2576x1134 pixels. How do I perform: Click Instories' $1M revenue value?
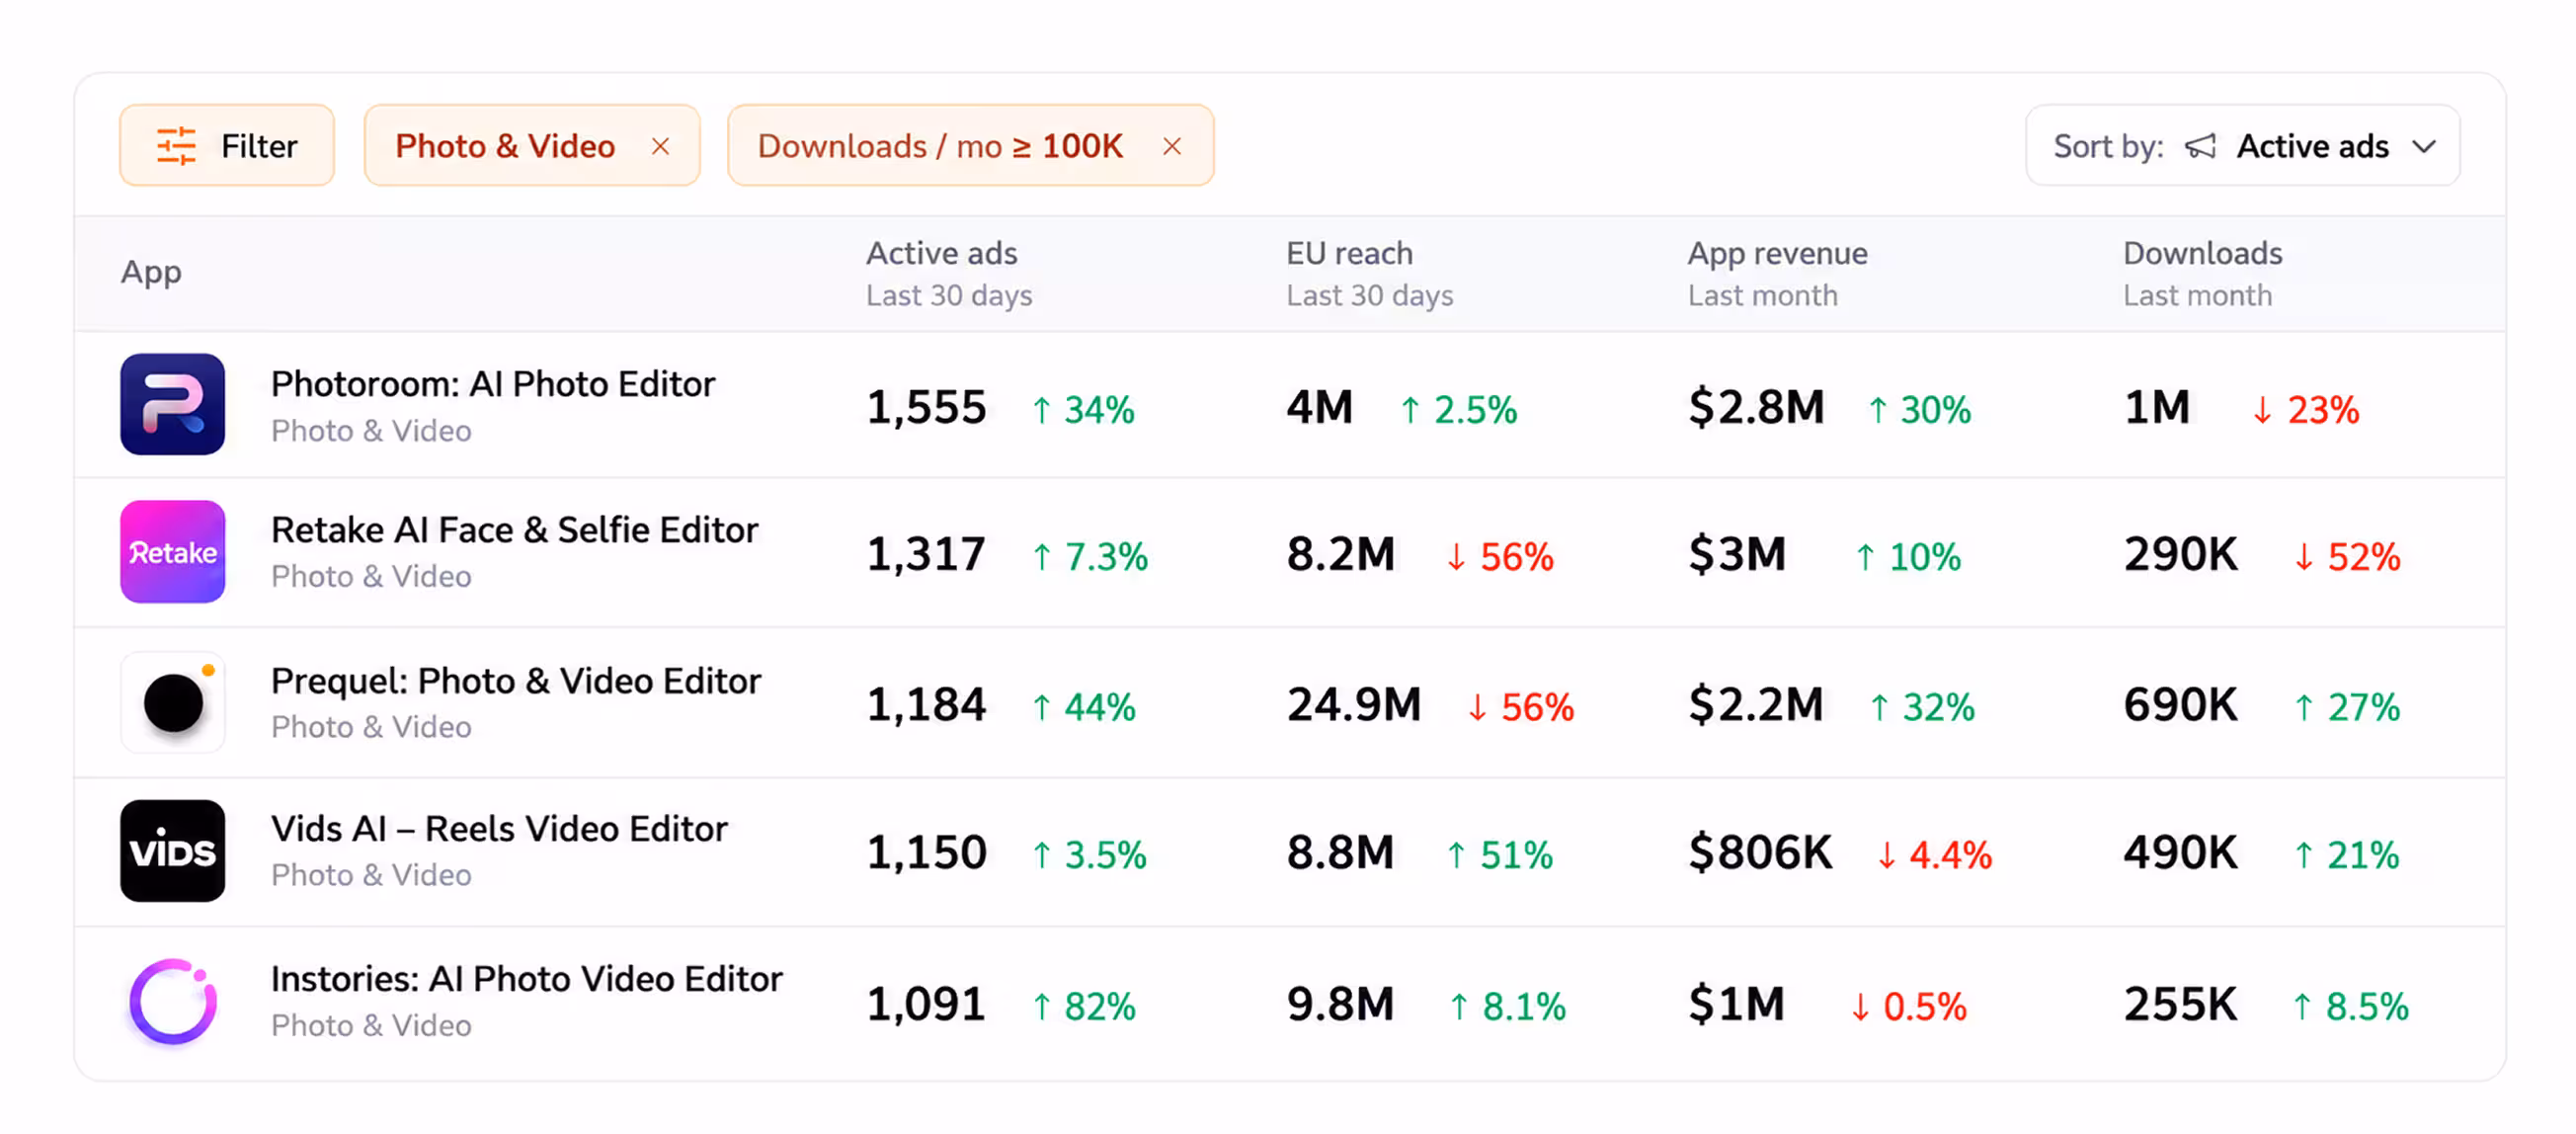1737,1004
